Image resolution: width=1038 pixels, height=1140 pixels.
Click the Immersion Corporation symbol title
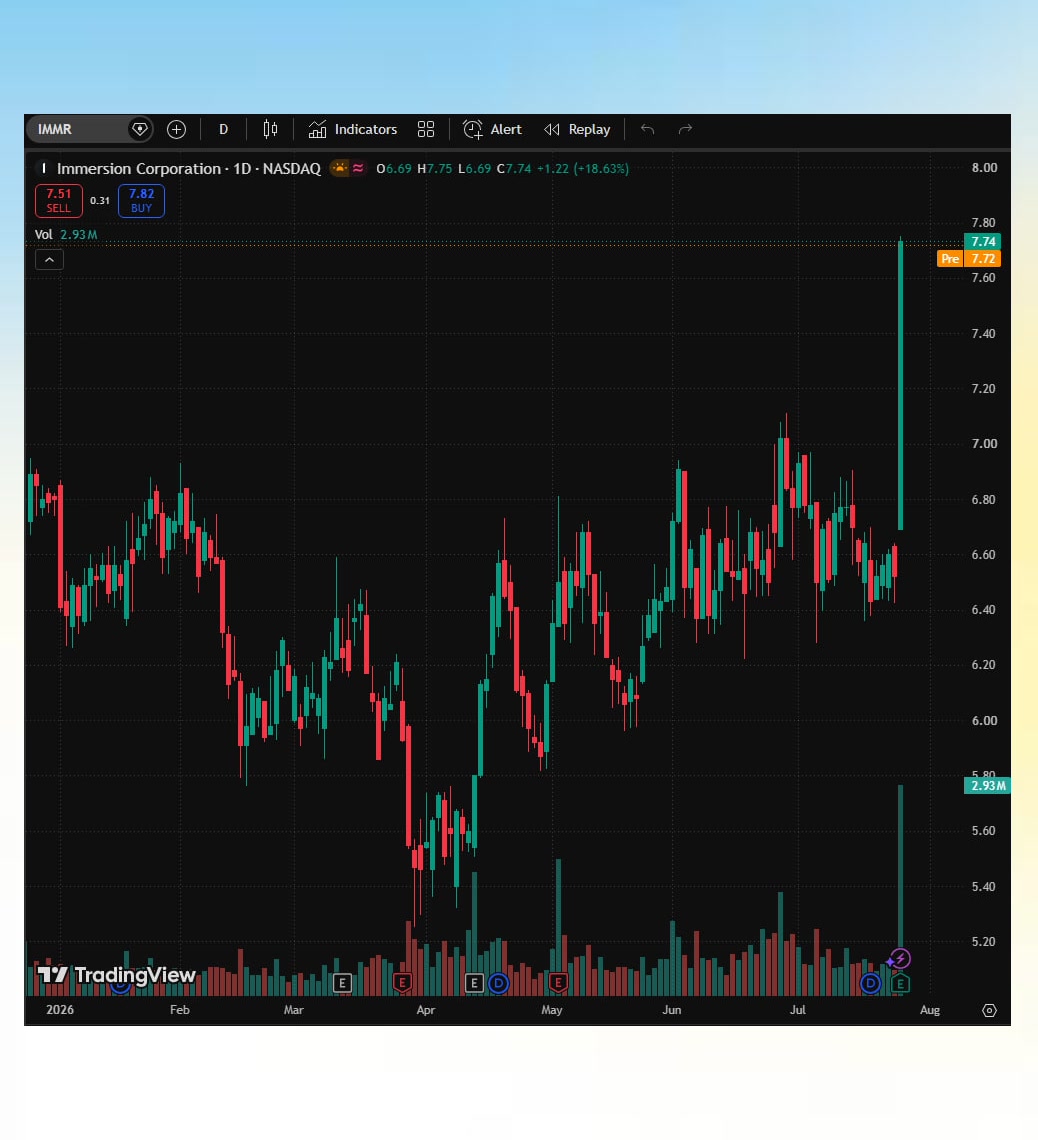(x=188, y=169)
